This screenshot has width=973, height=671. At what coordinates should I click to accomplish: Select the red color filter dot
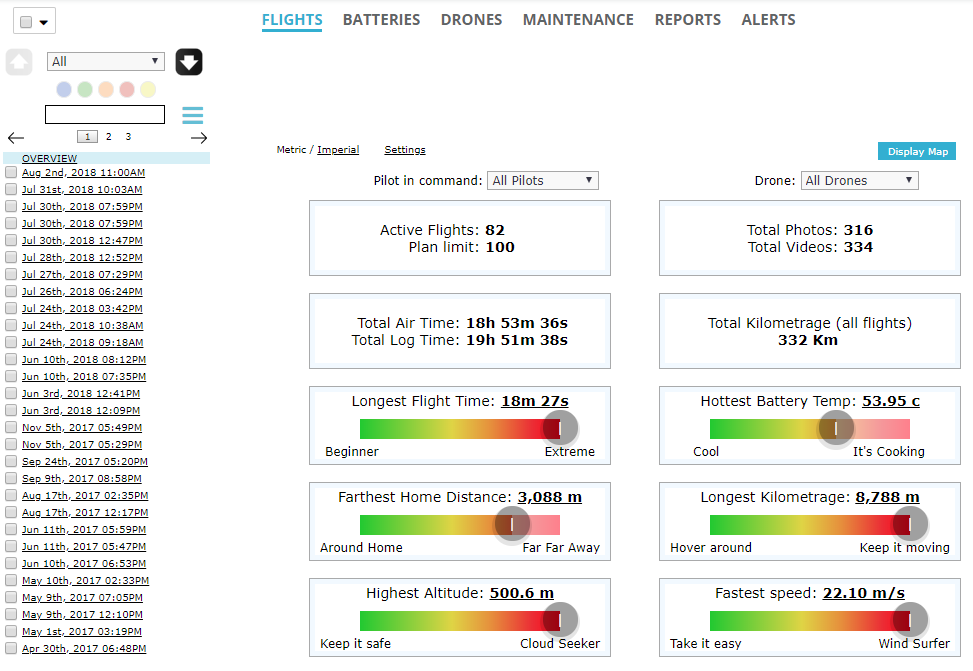tap(127, 89)
